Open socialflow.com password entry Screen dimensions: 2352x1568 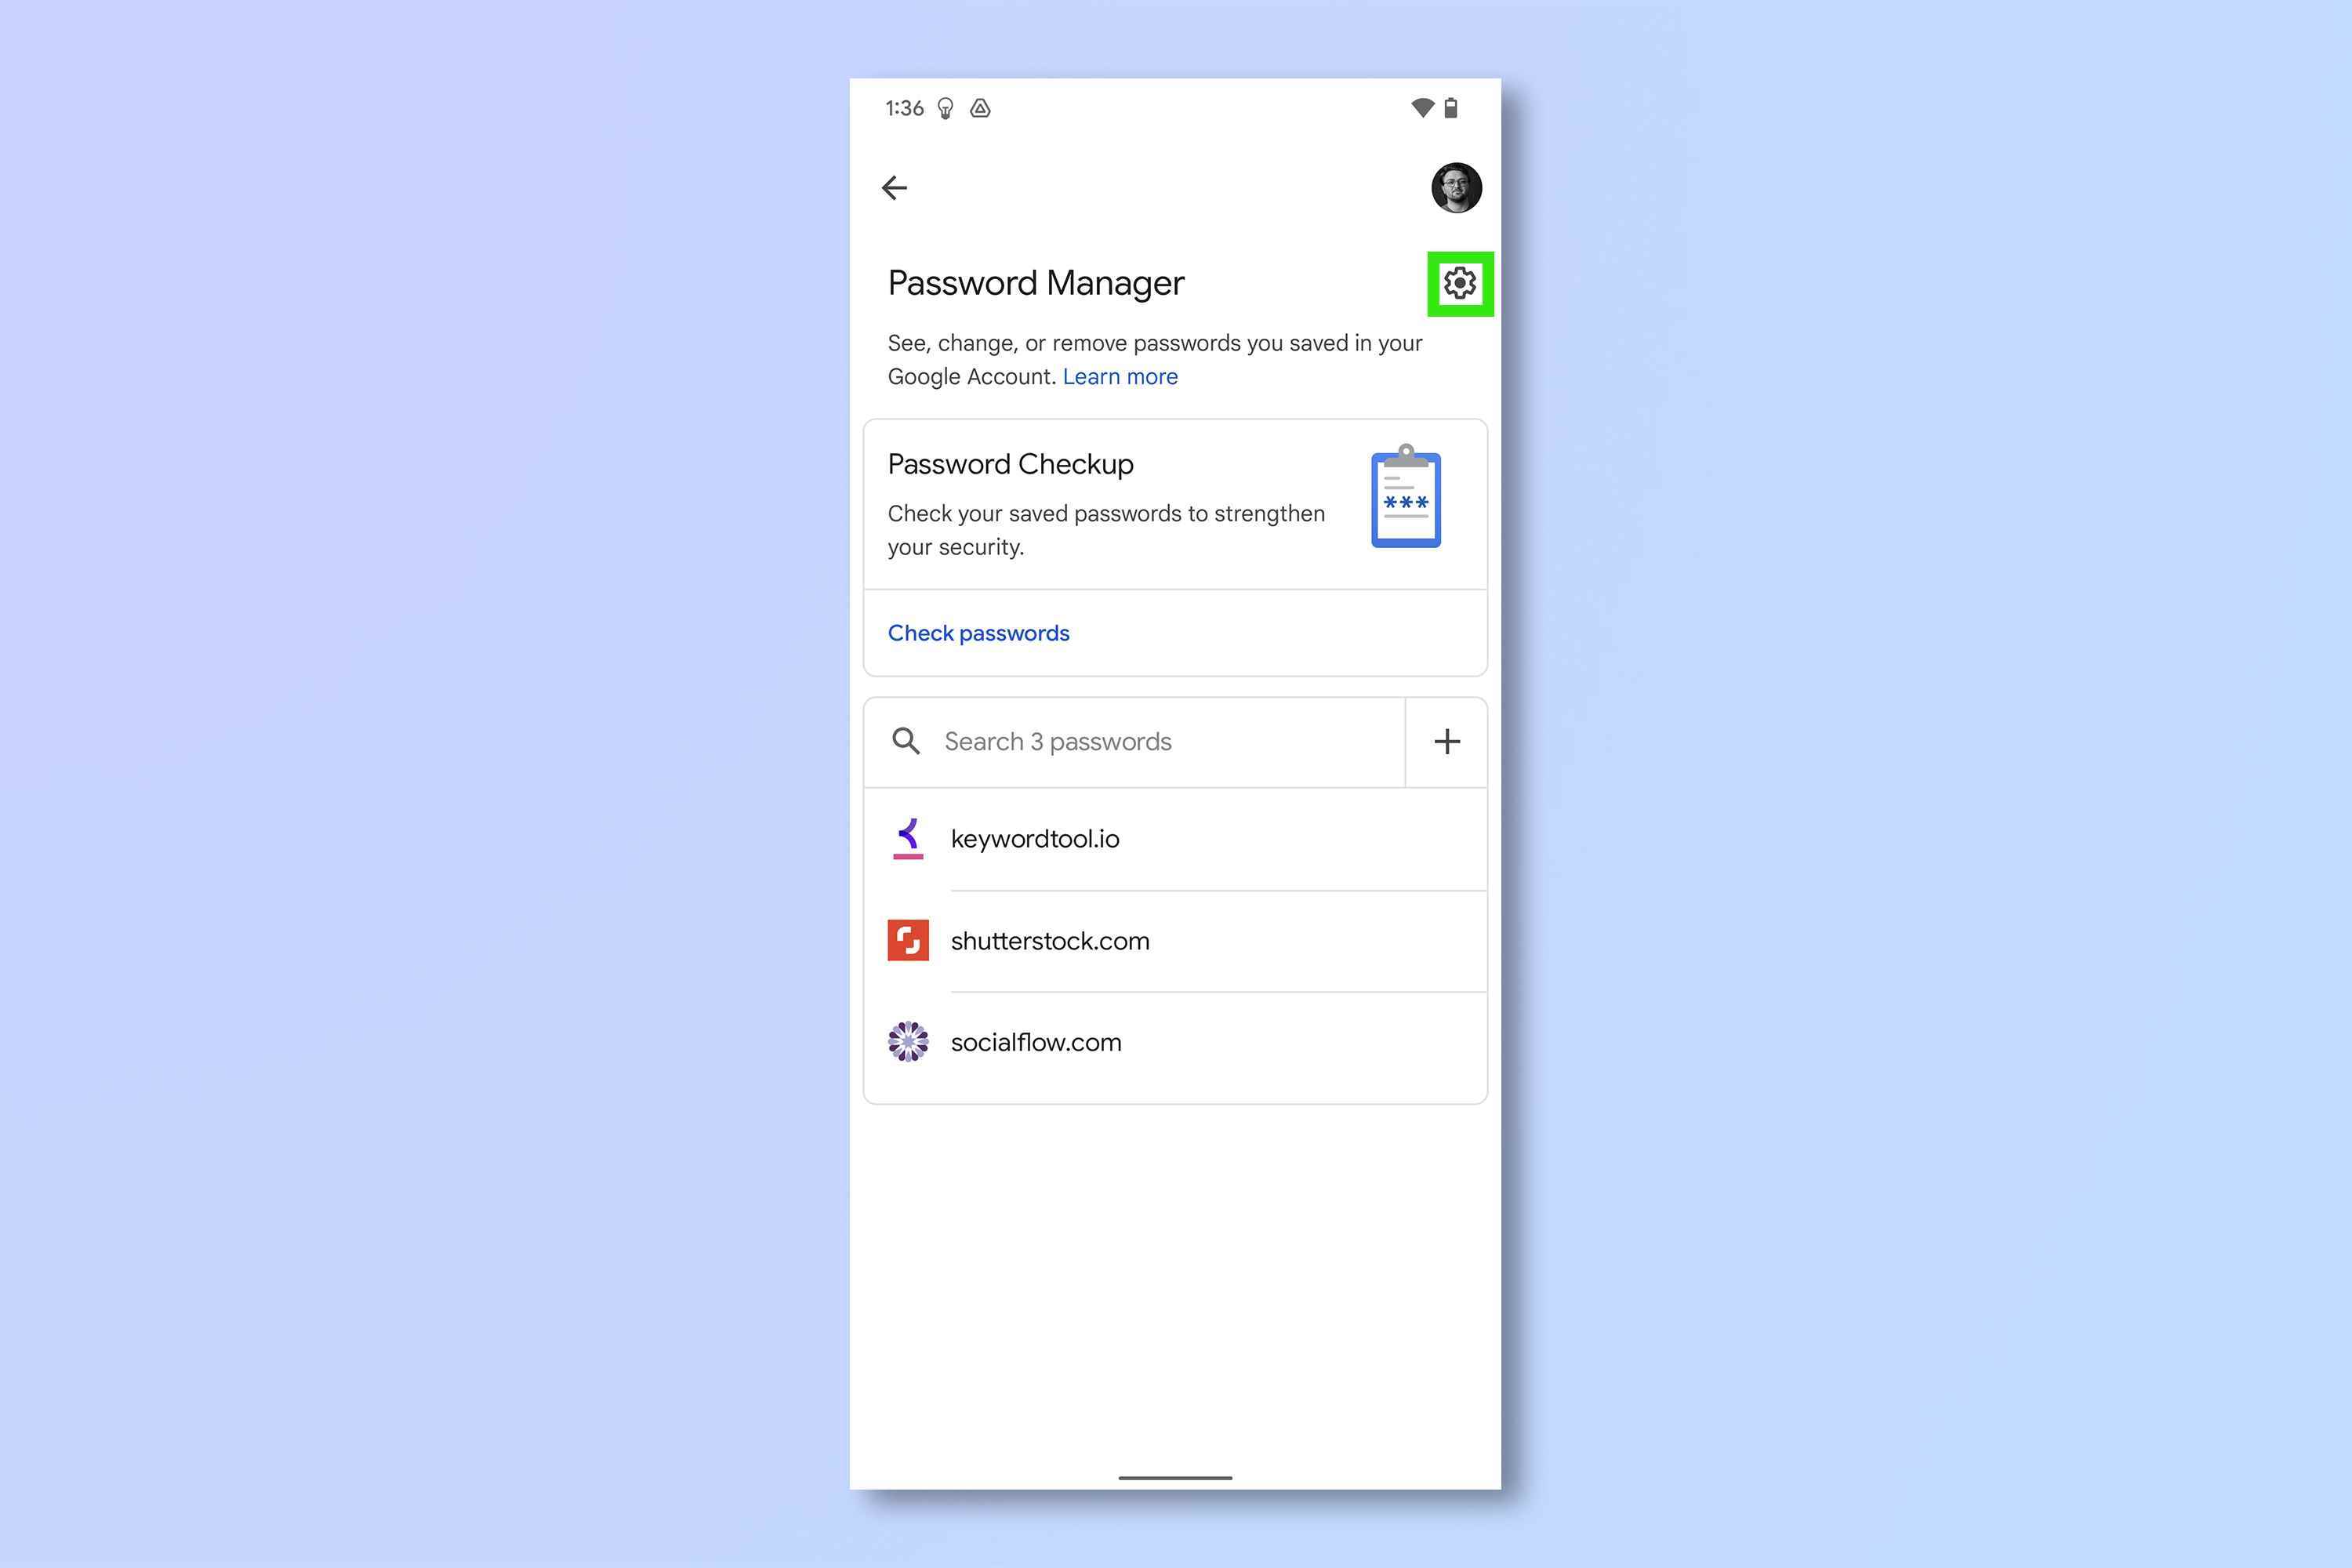click(1174, 1041)
